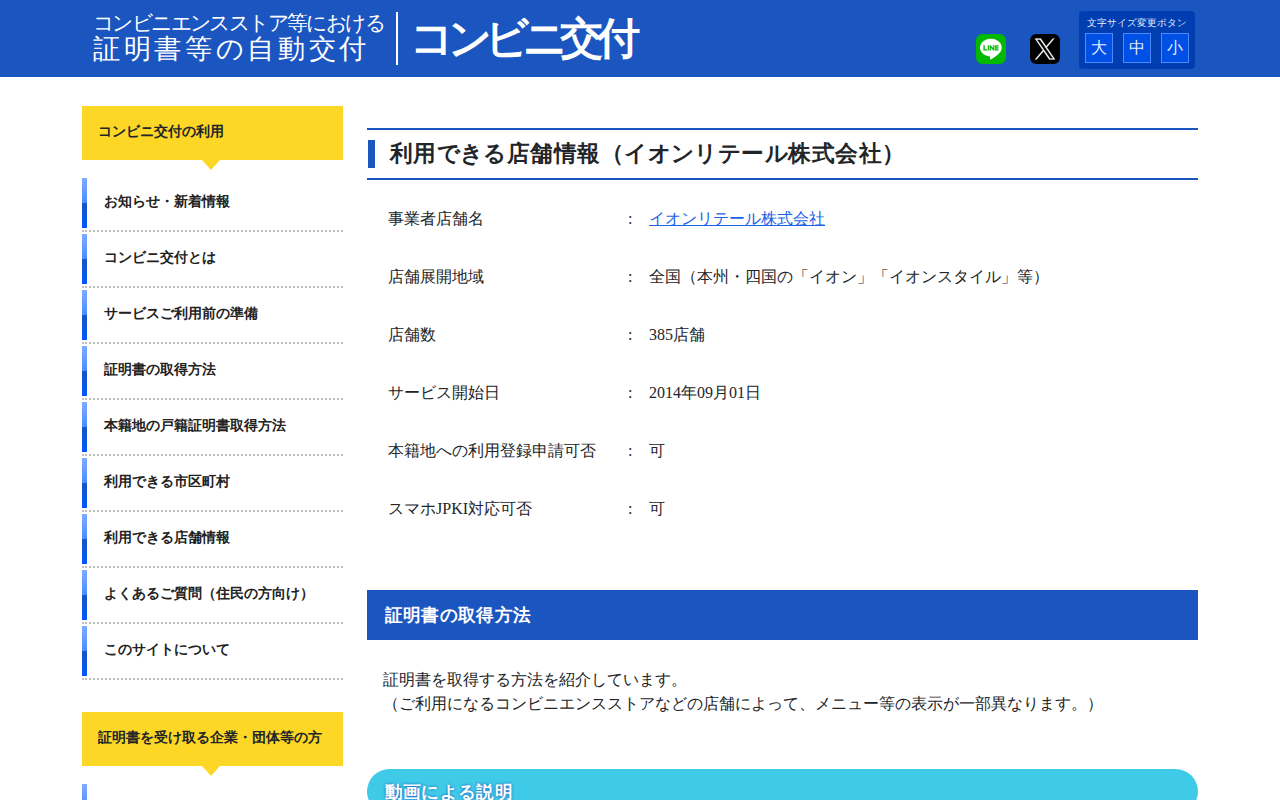Open the X (Twitter) share icon
Viewport: 1280px width, 800px height.
click(x=1044, y=48)
